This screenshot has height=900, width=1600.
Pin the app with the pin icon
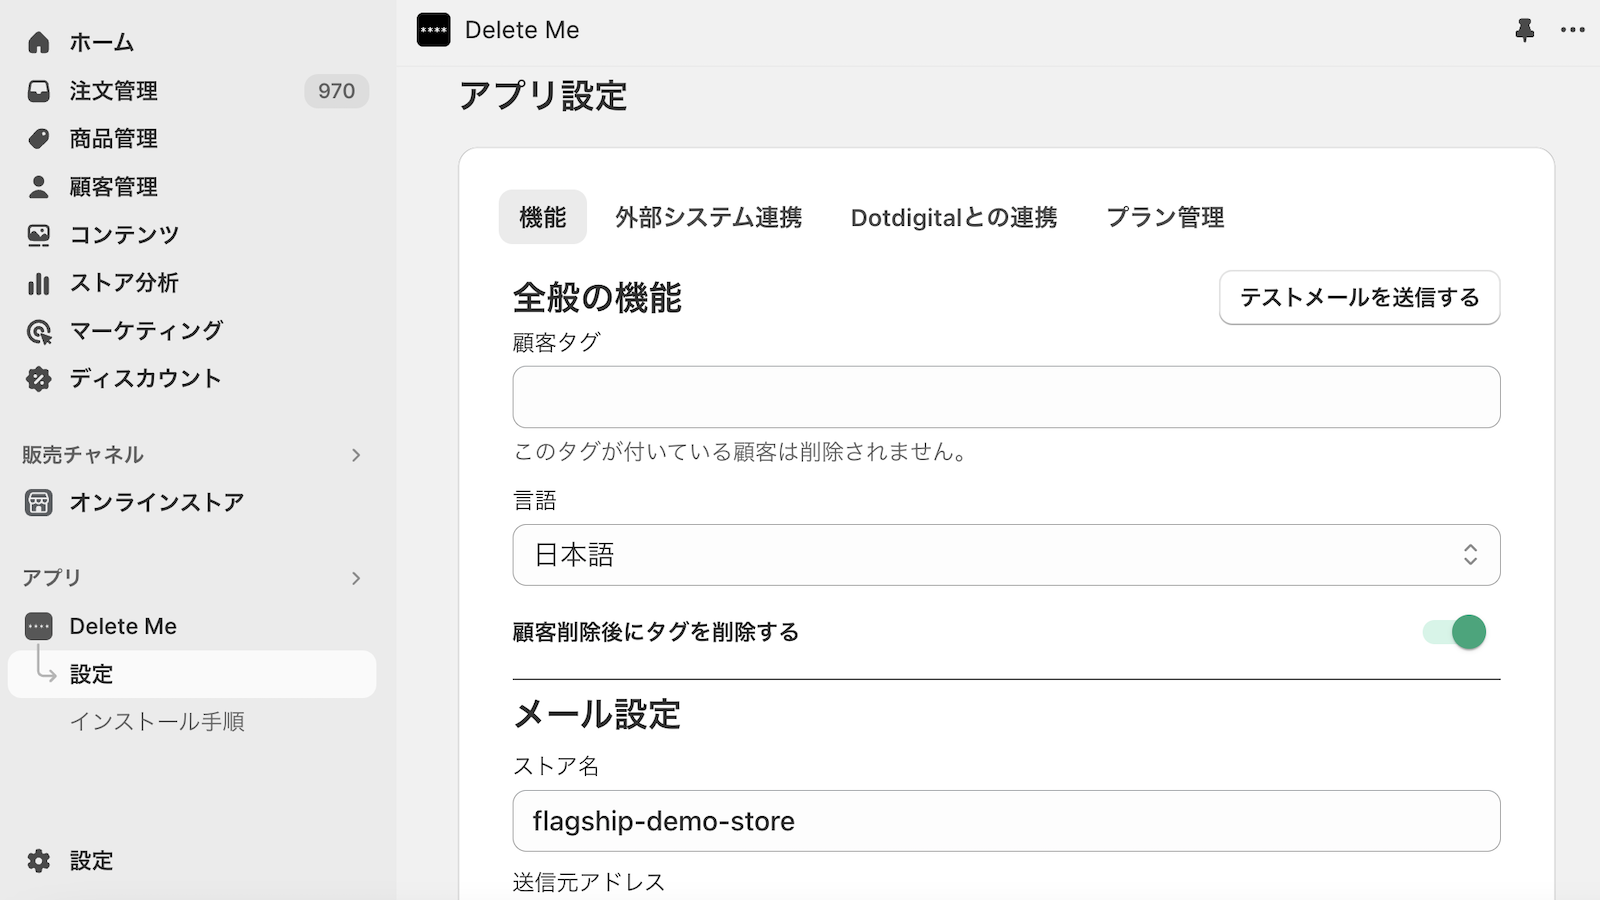[1525, 30]
